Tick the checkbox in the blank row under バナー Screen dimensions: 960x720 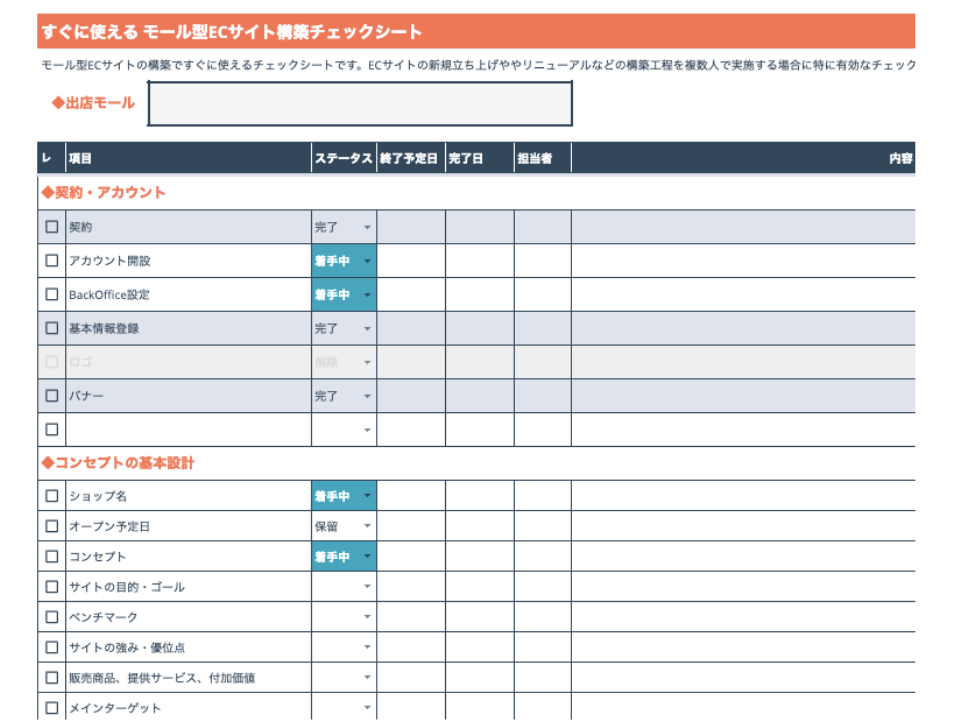52,429
